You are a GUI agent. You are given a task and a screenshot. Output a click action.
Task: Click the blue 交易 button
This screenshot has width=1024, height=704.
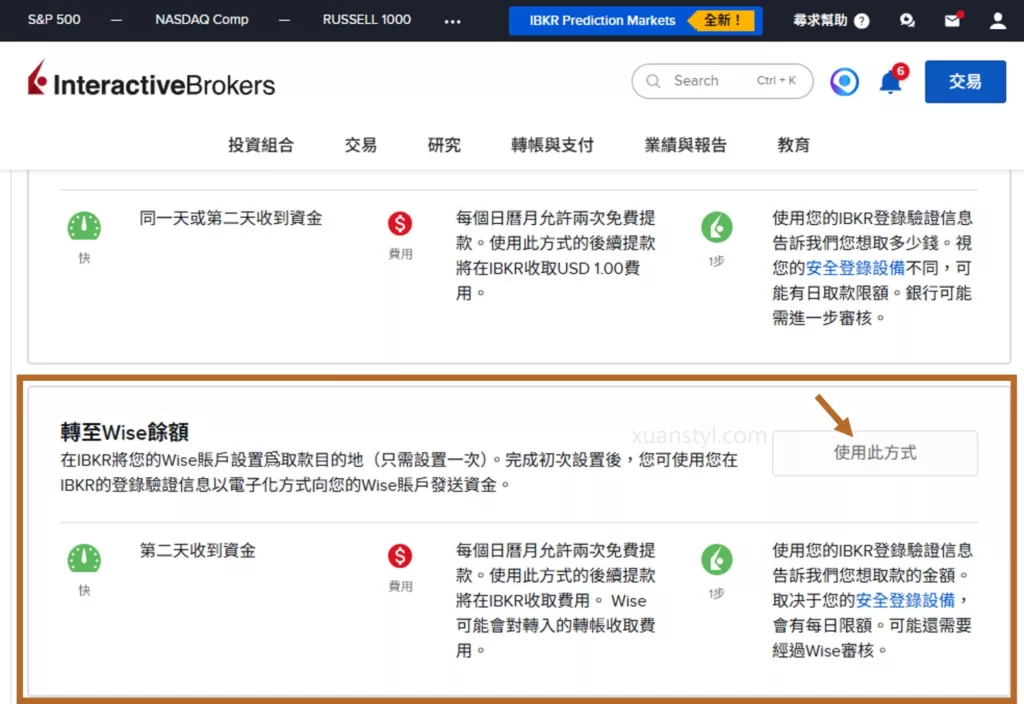pyautogui.click(x=965, y=82)
